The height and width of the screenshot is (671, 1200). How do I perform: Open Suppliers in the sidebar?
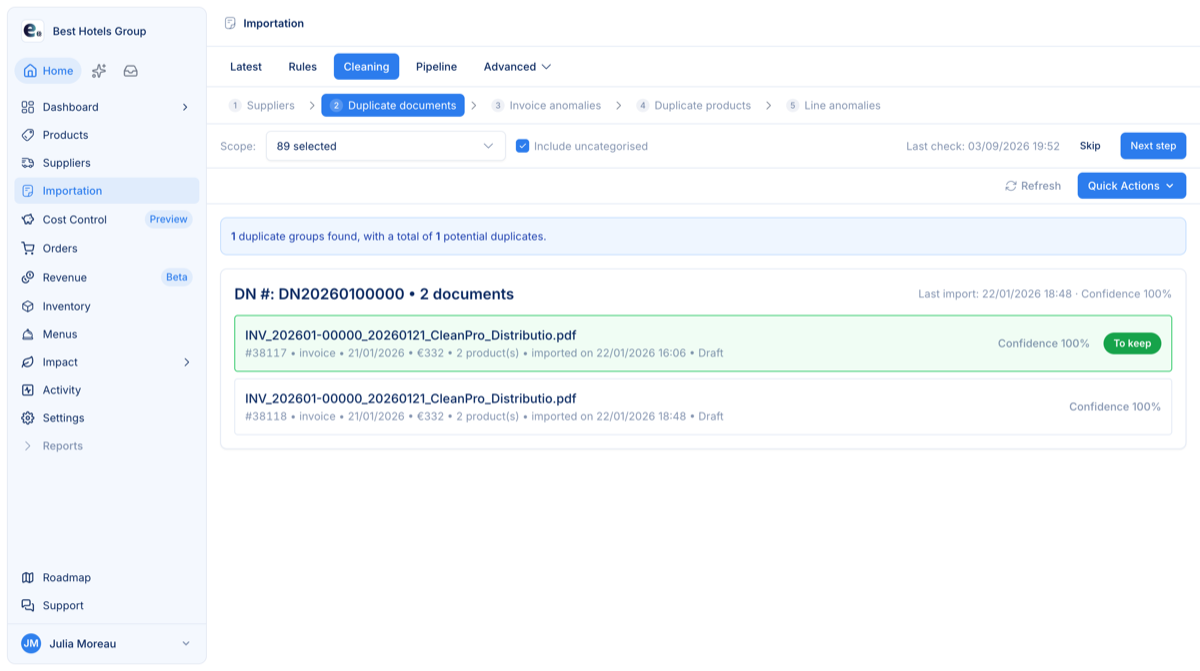click(x=107, y=163)
